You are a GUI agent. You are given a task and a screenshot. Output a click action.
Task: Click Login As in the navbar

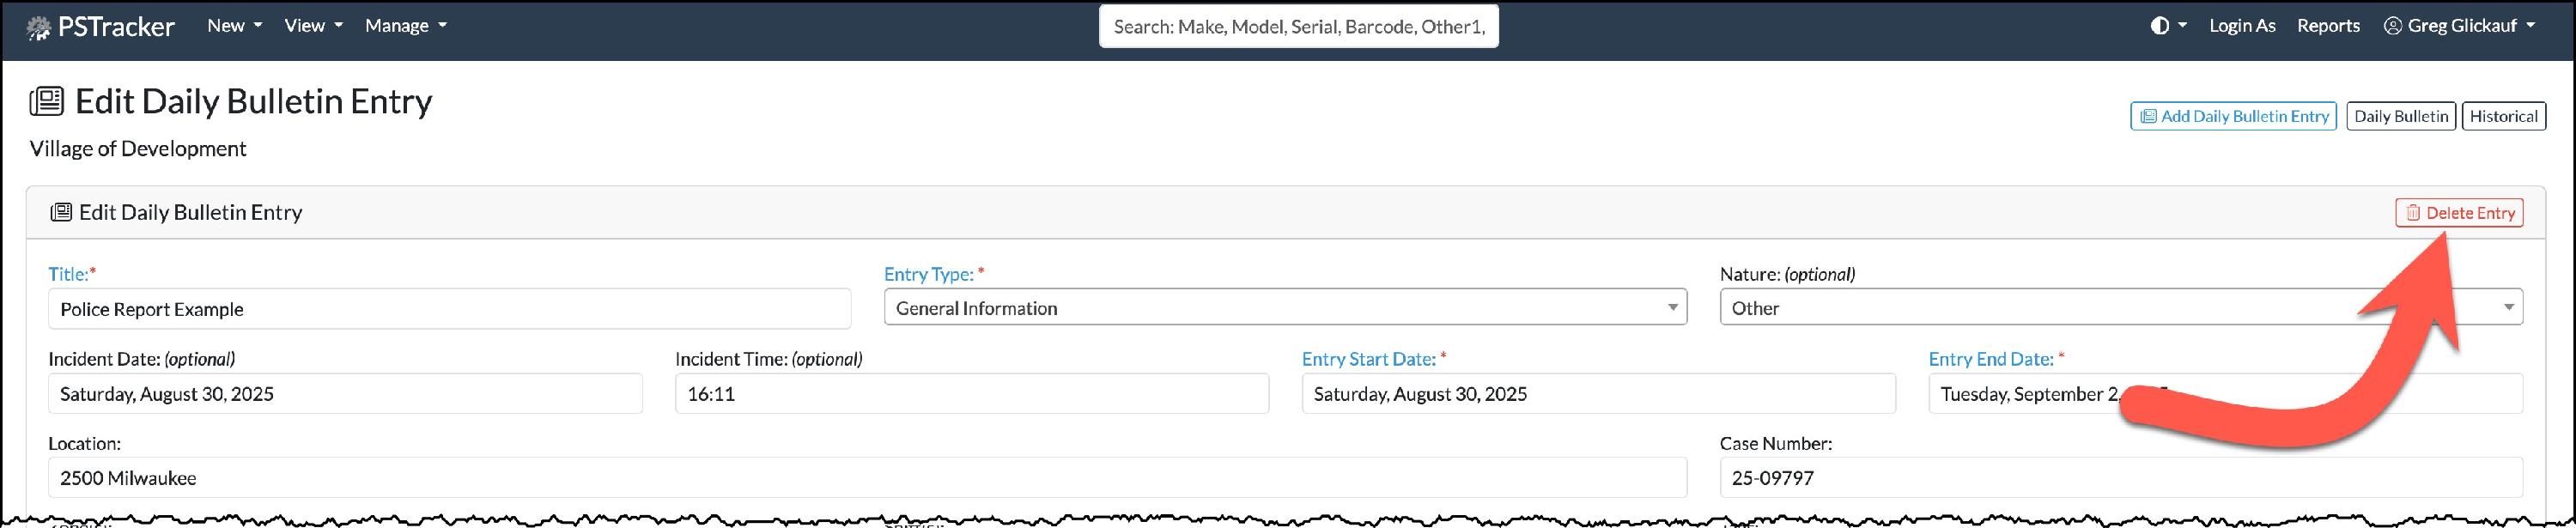[2242, 26]
